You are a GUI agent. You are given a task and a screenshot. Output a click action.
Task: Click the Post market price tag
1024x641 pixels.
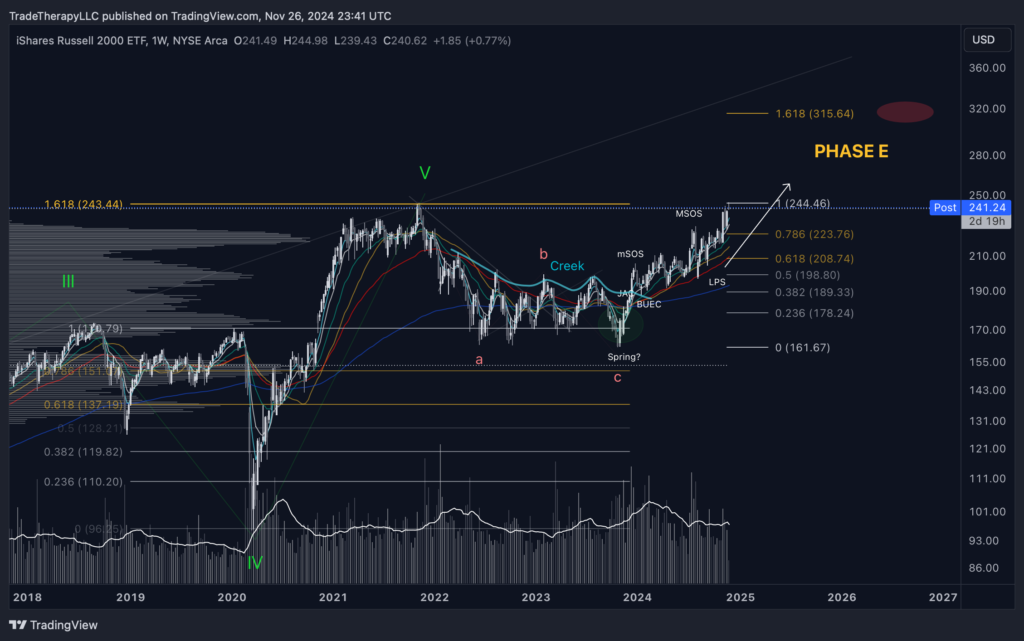pyautogui.click(x=945, y=207)
